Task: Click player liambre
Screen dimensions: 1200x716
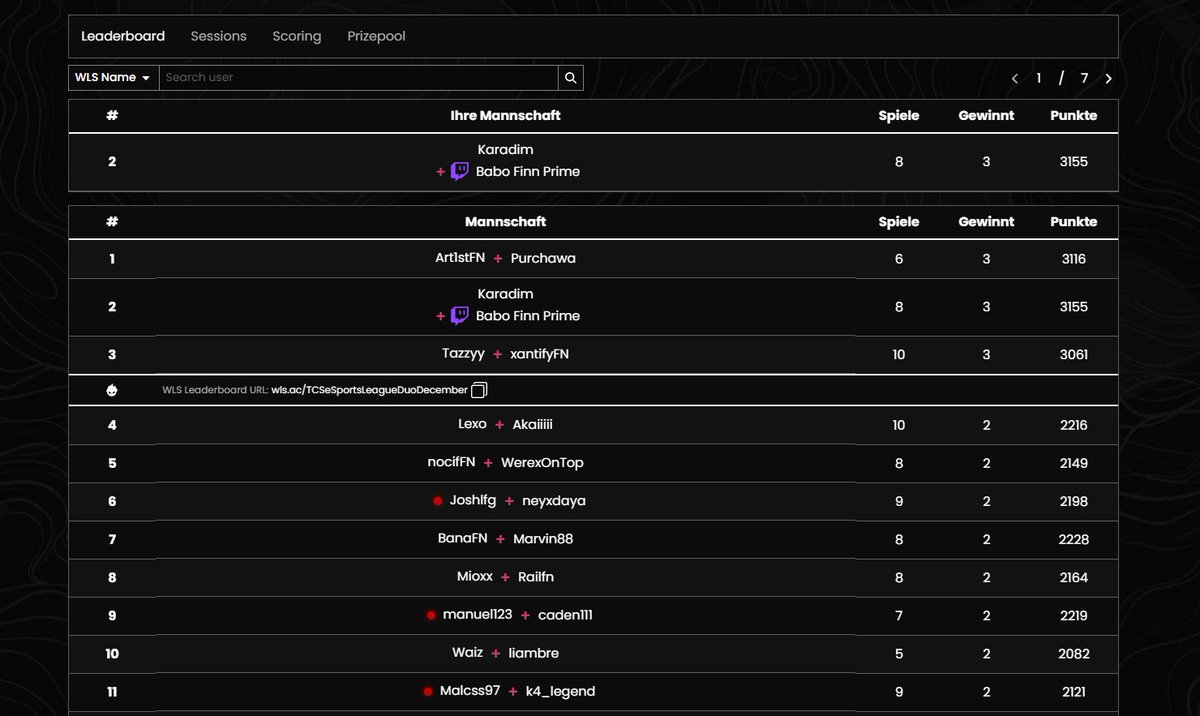Action: point(534,653)
